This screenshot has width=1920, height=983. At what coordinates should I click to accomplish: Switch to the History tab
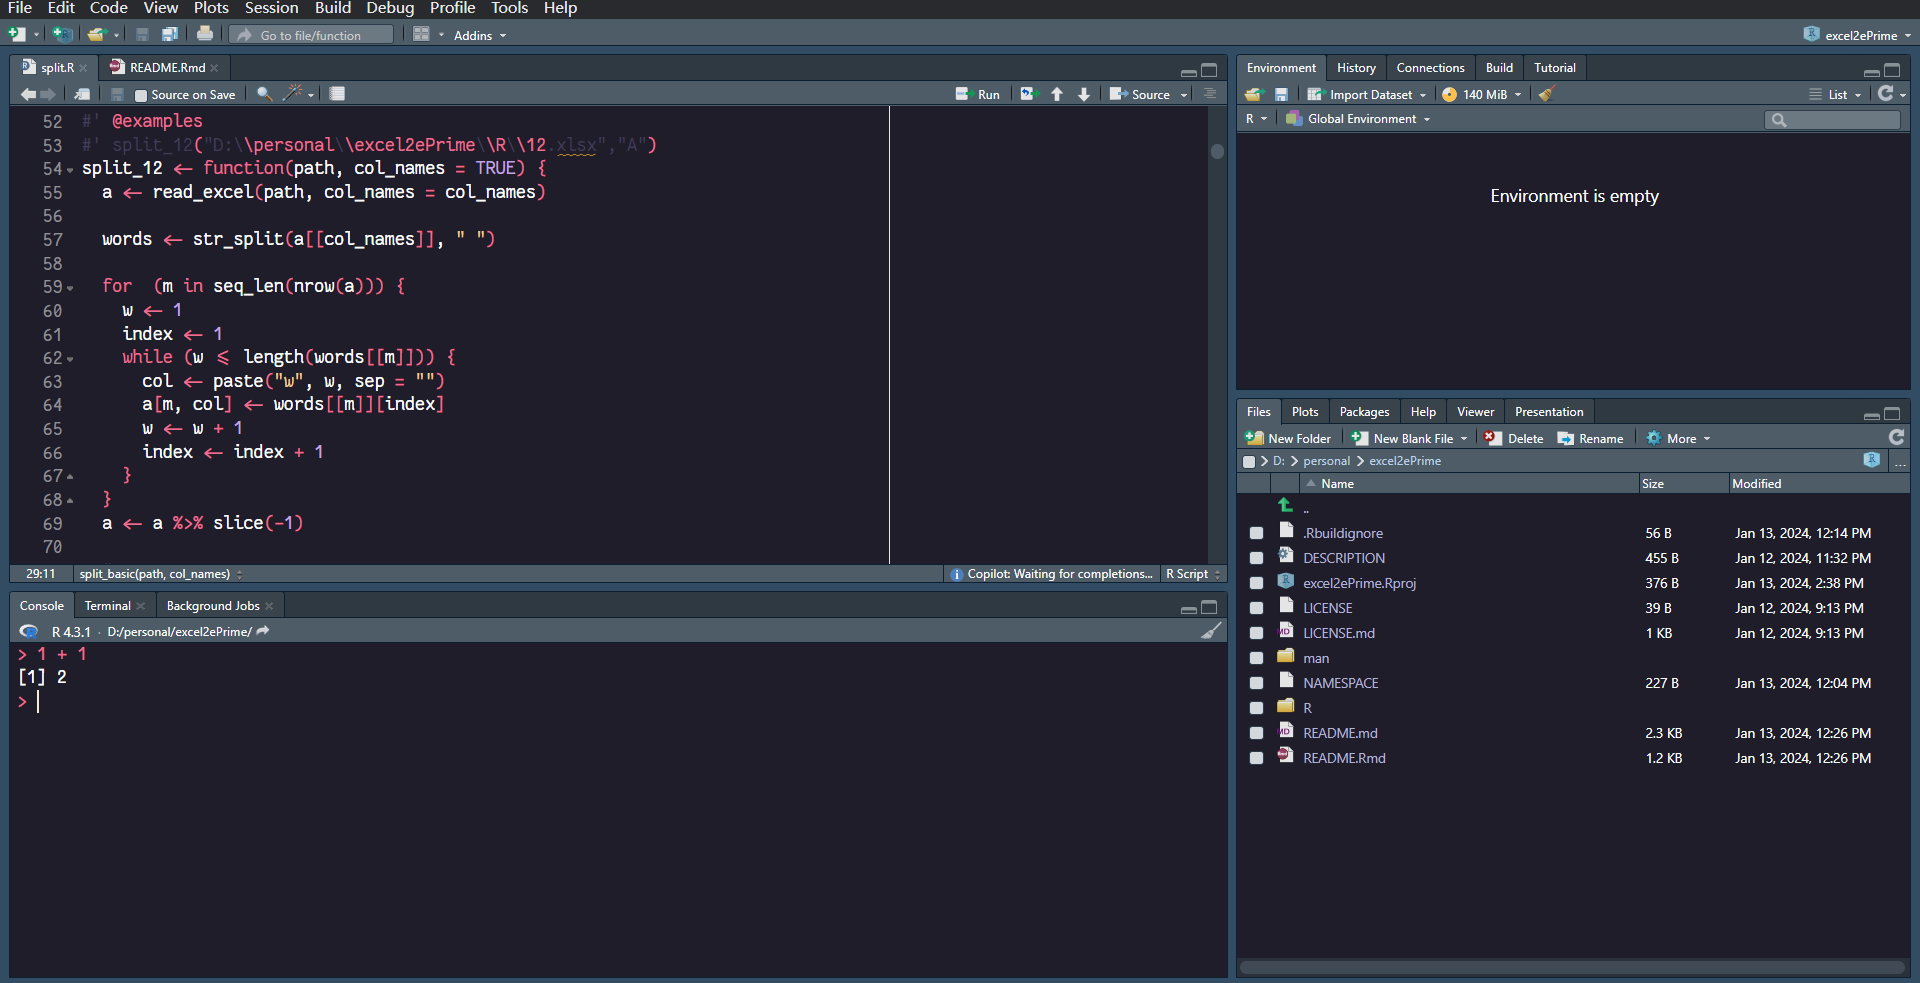(x=1356, y=67)
